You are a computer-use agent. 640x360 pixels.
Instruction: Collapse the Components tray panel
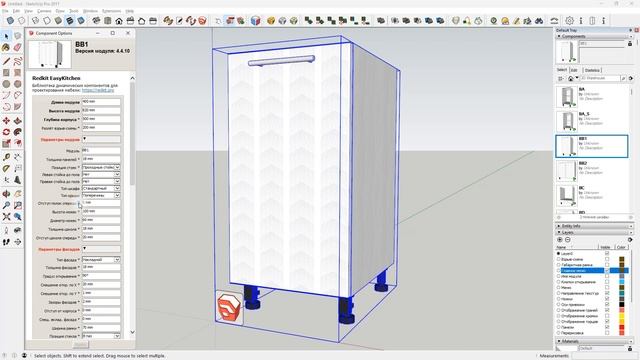[x=559, y=36]
